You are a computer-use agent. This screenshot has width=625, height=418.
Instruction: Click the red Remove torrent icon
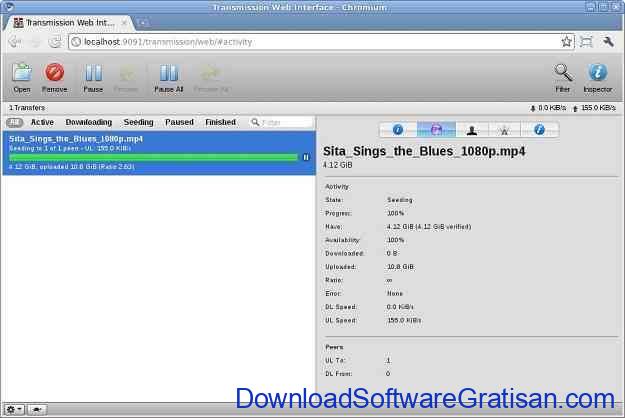[x=54, y=73]
